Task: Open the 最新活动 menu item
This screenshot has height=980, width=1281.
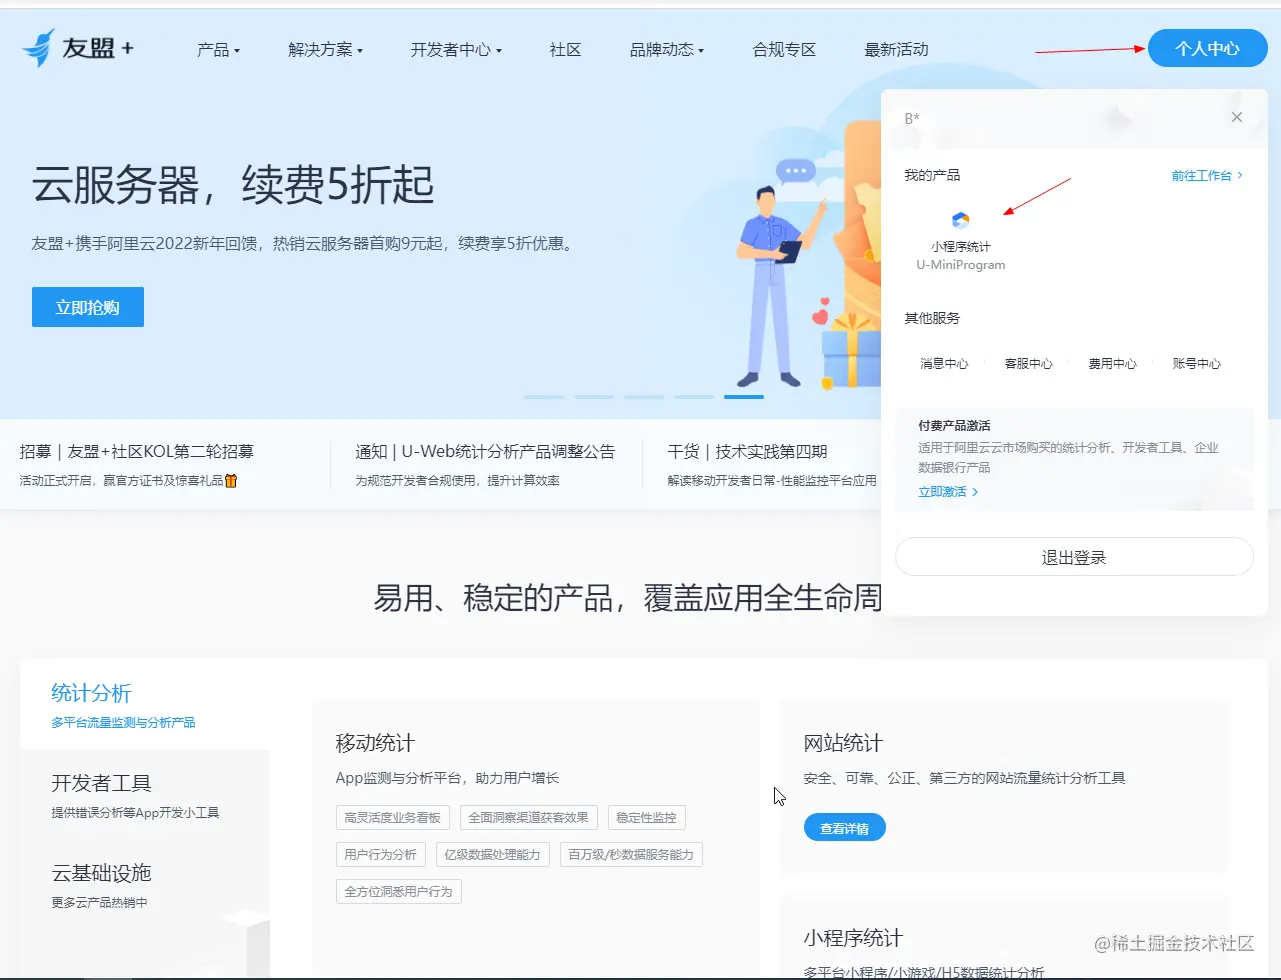Action: pos(896,49)
